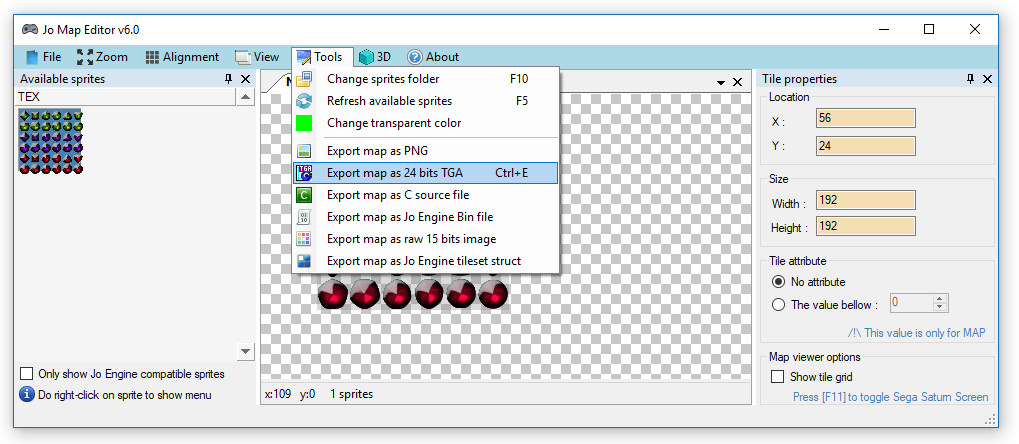The height and width of the screenshot is (444, 1019).
Task: Close the map document tab
Action: click(738, 82)
